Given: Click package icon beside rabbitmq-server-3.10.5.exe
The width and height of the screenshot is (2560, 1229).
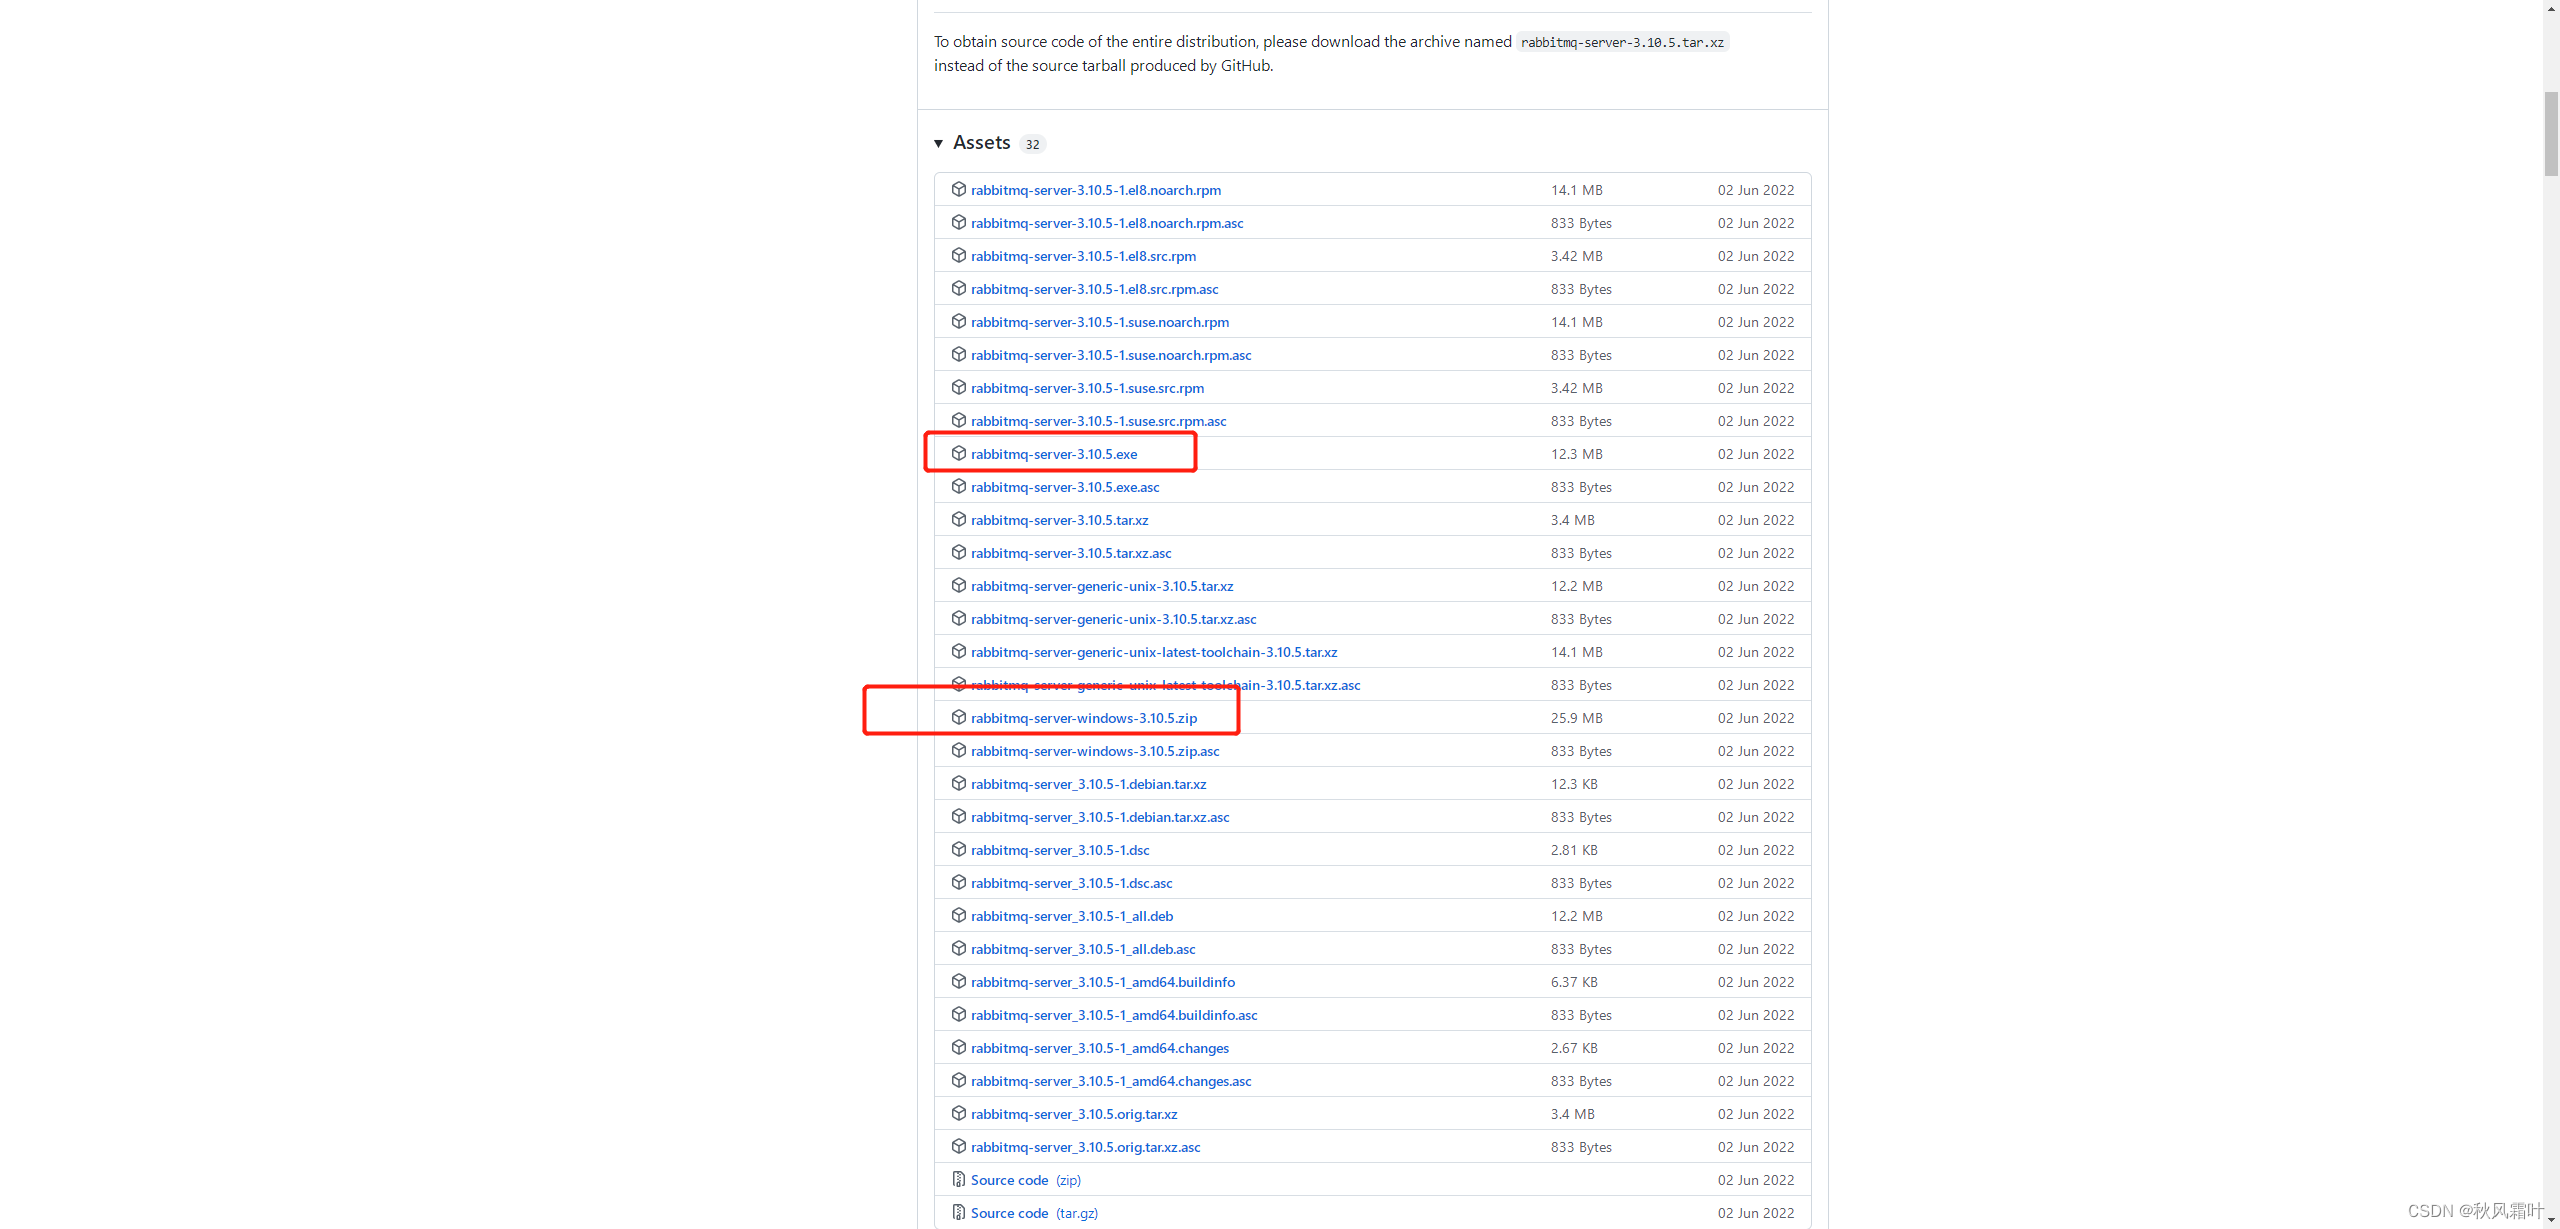Looking at the screenshot, I should tap(958, 454).
